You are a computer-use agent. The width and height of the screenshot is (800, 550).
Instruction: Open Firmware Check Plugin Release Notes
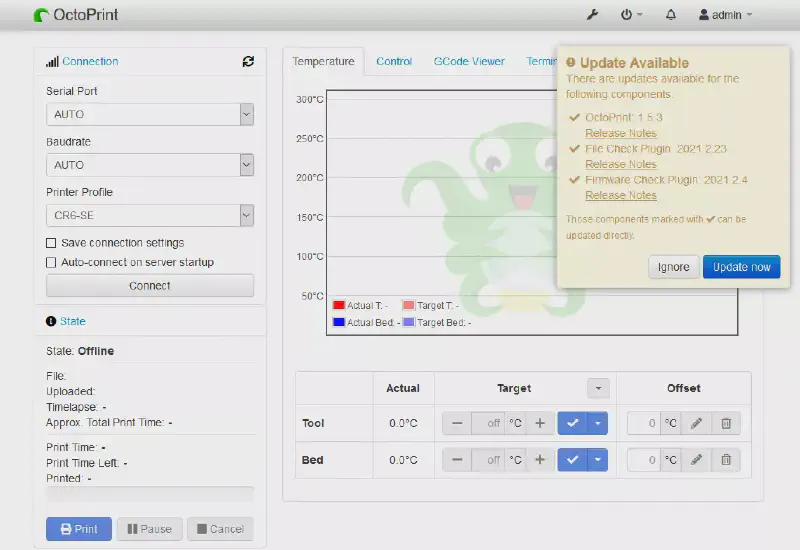click(x=621, y=195)
